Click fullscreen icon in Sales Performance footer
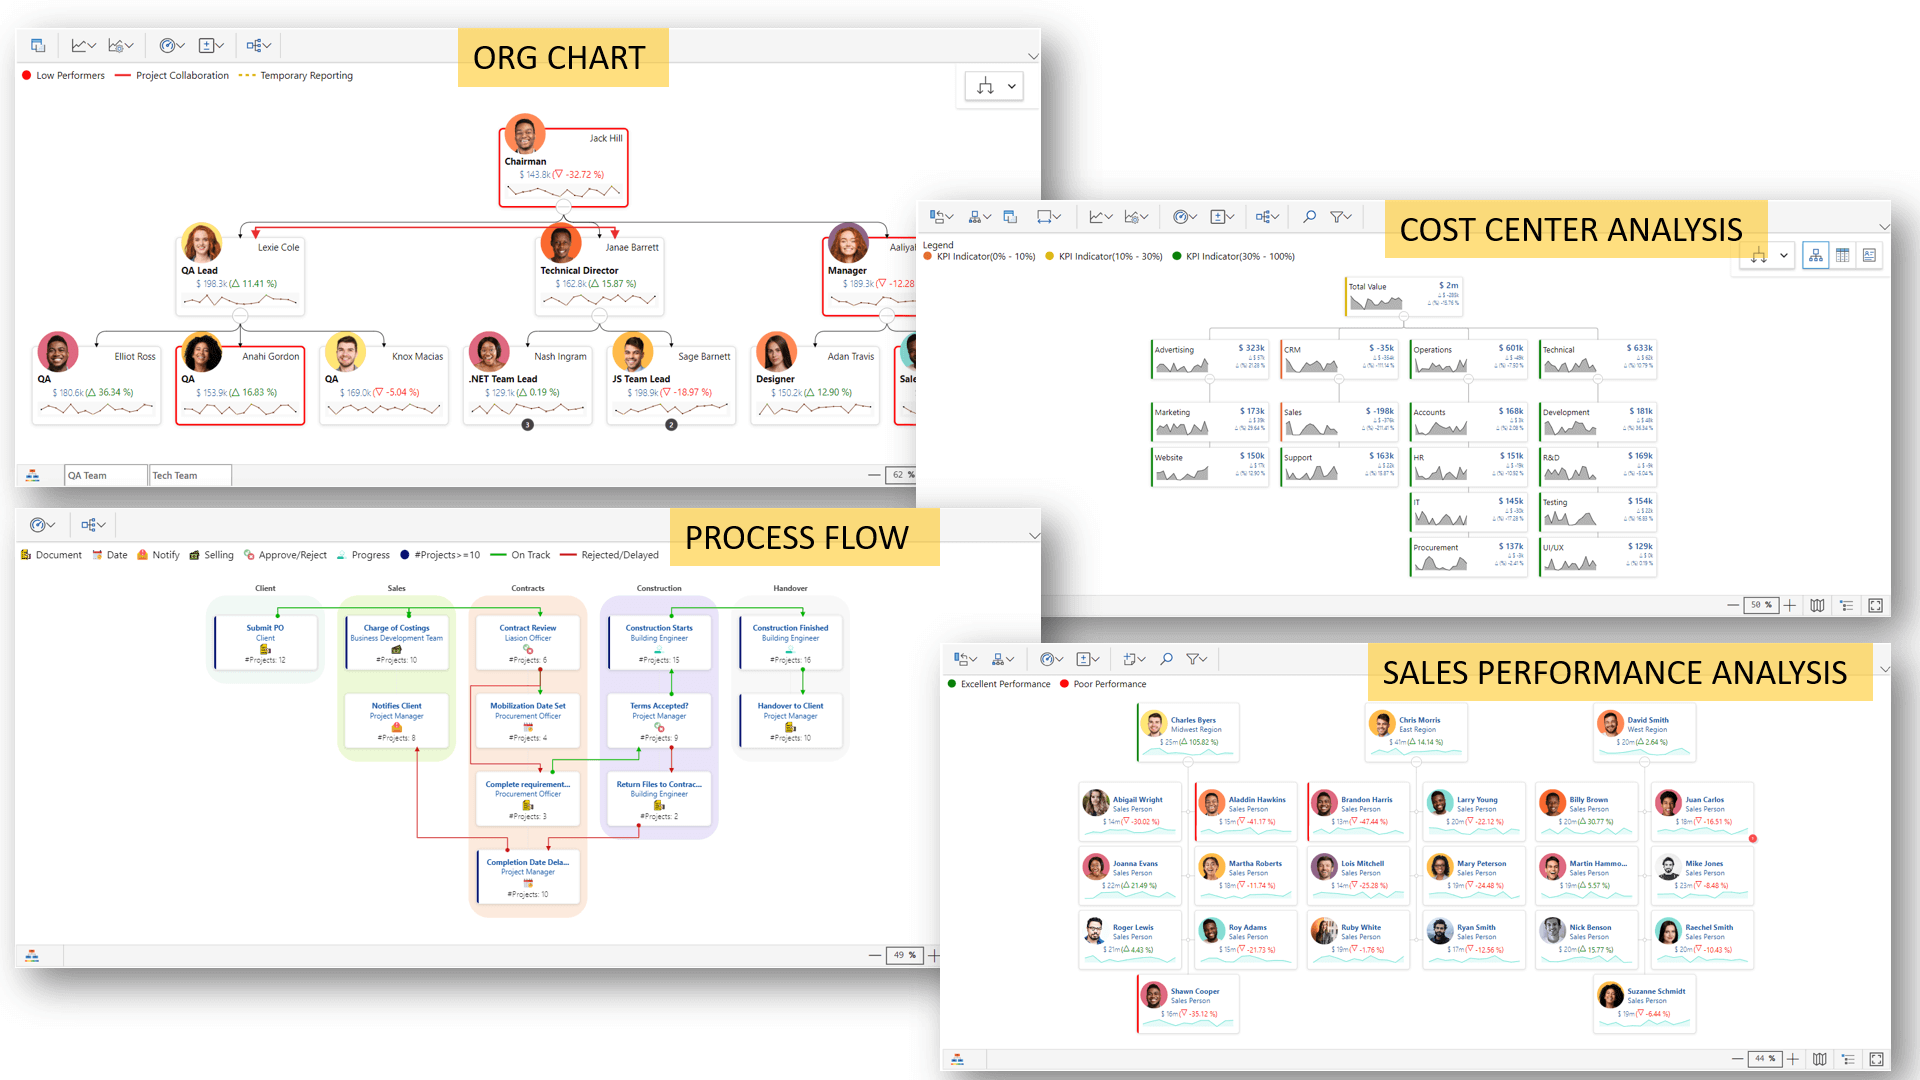This screenshot has width=1920, height=1080. pos(1876,1059)
